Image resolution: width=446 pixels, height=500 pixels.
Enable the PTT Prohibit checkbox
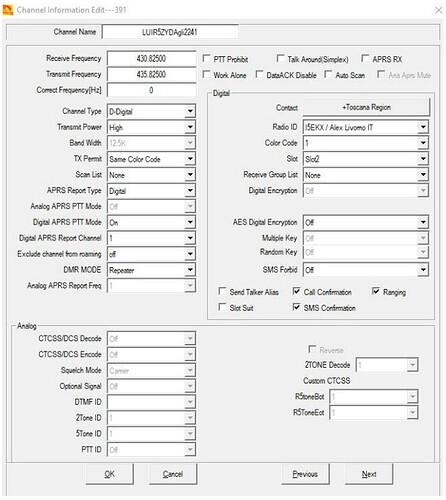coord(206,59)
